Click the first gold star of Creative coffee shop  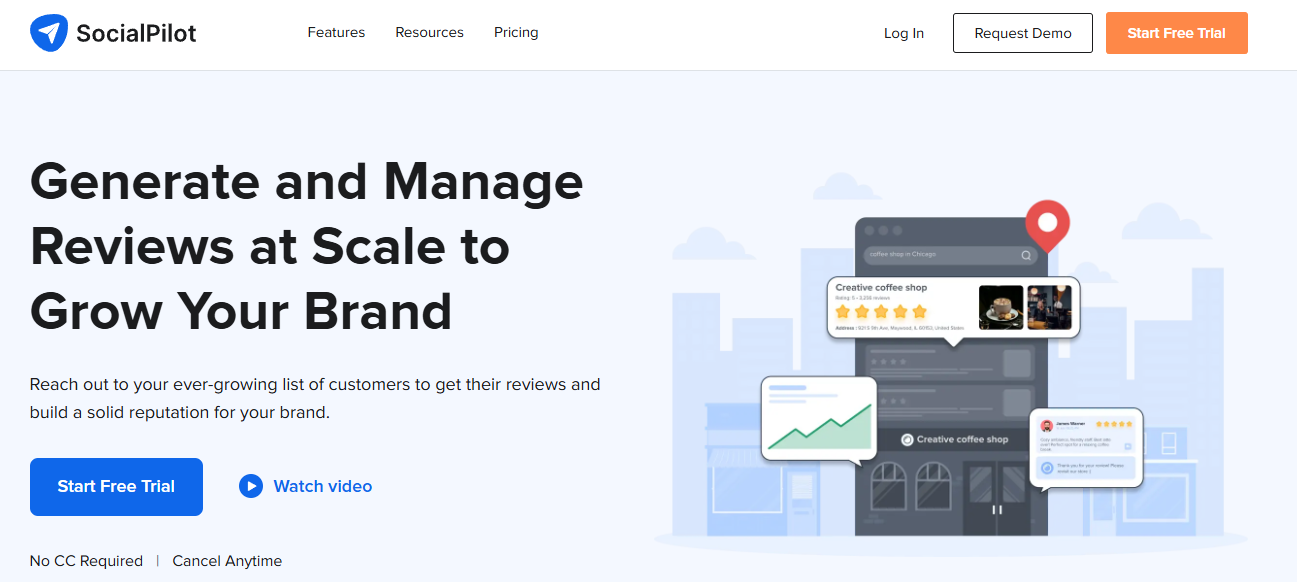pyautogui.click(x=843, y=312)
